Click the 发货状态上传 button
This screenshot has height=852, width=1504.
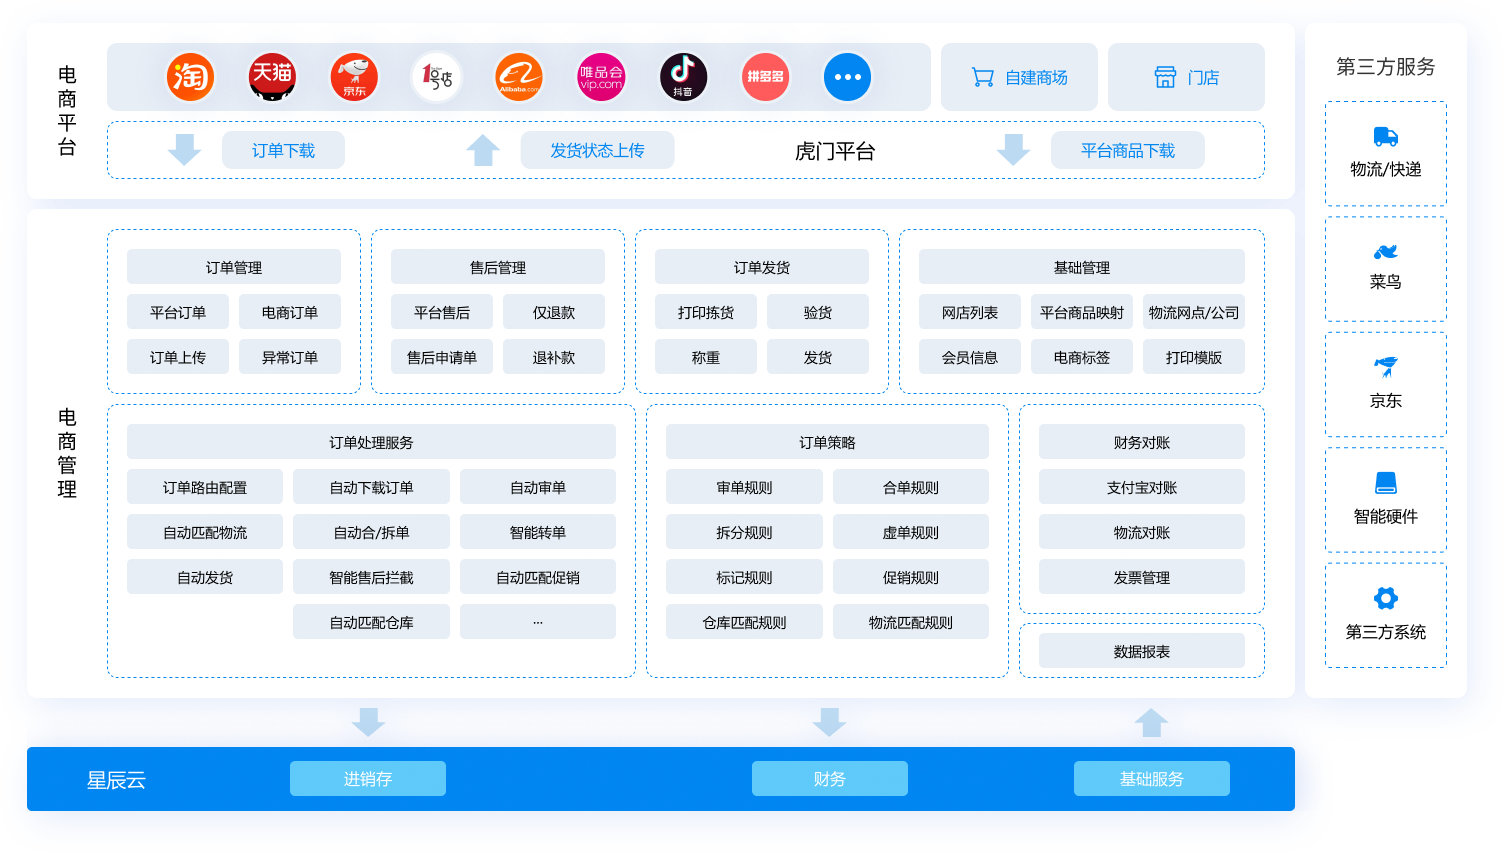(597, 150)
